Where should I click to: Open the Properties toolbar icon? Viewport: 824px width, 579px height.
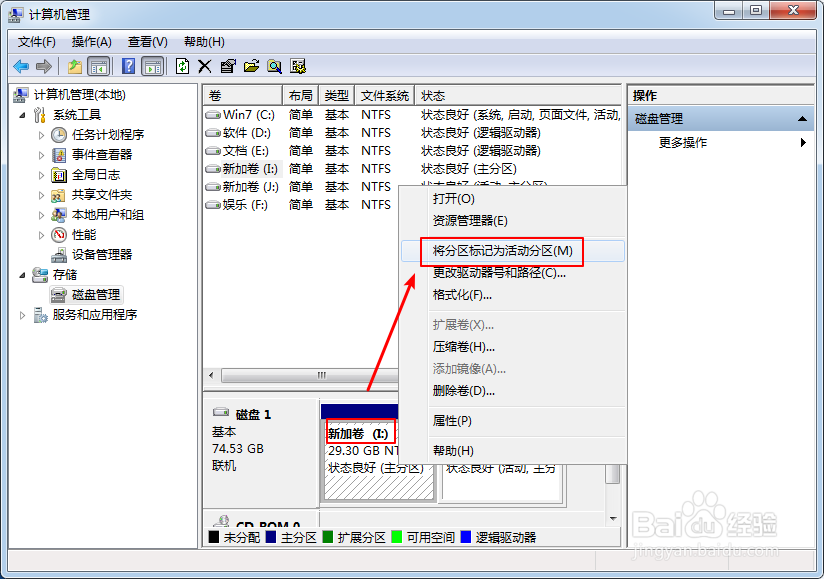pyautogui.click(x=227, y=66)
